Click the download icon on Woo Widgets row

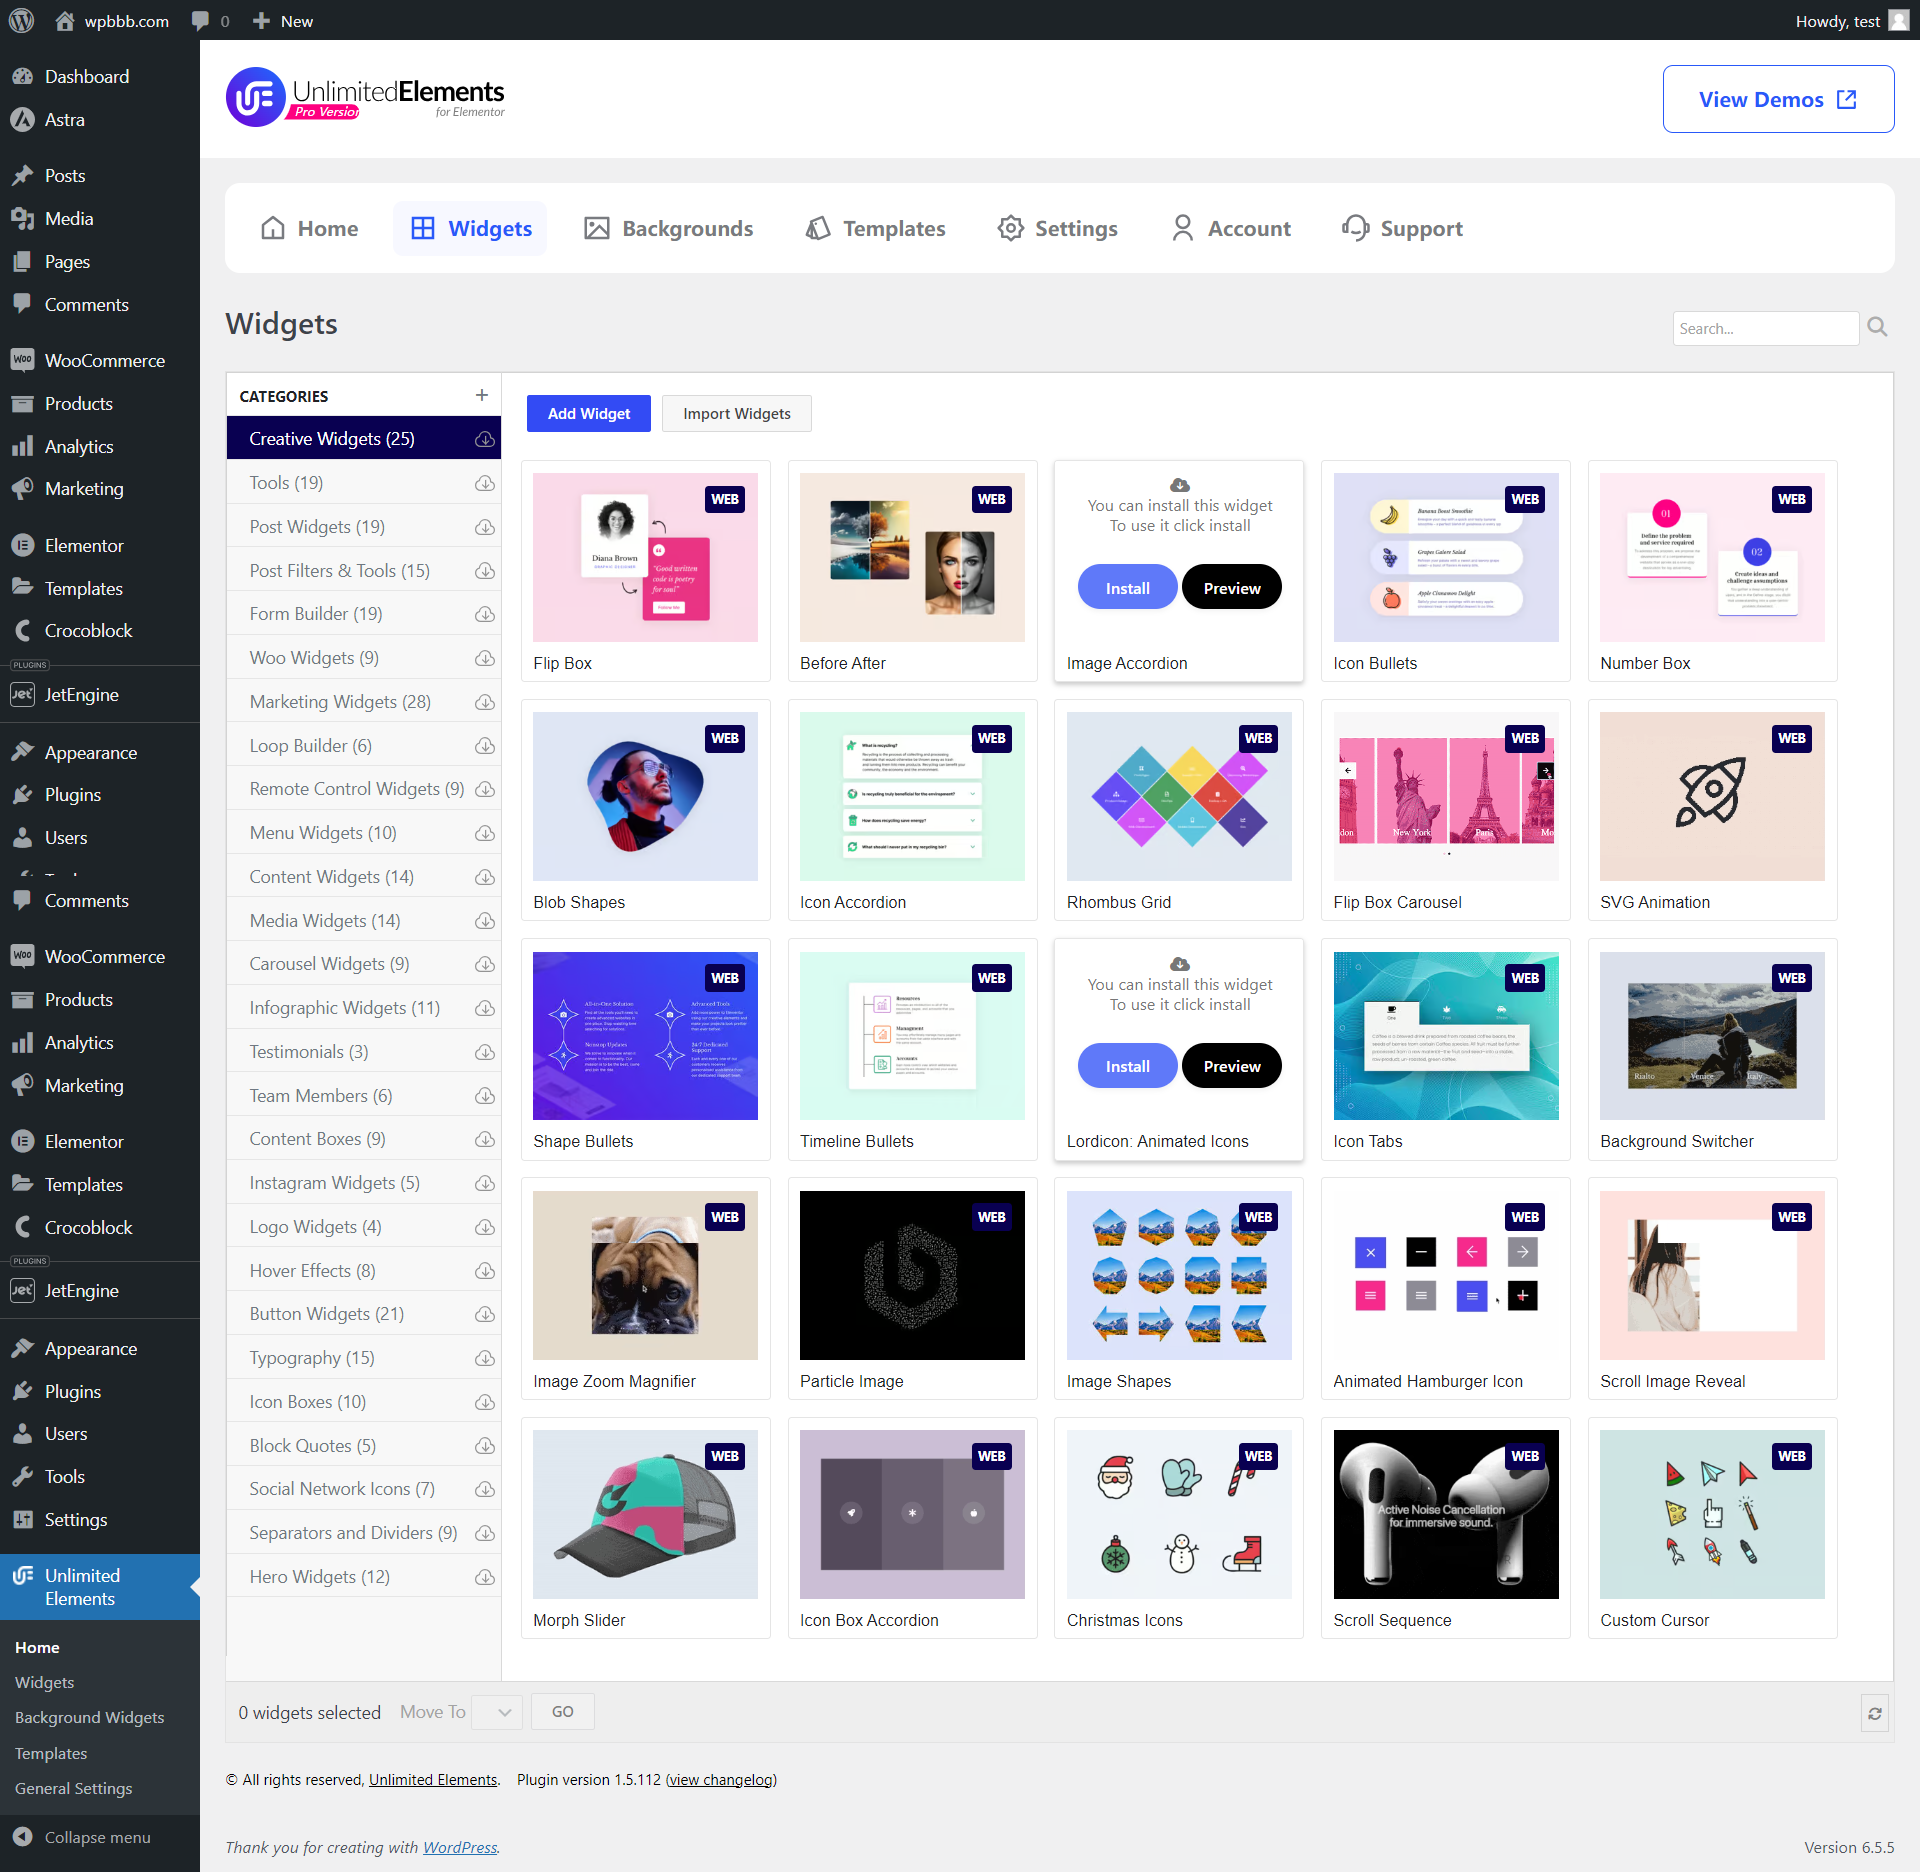(x=485, y=658)
